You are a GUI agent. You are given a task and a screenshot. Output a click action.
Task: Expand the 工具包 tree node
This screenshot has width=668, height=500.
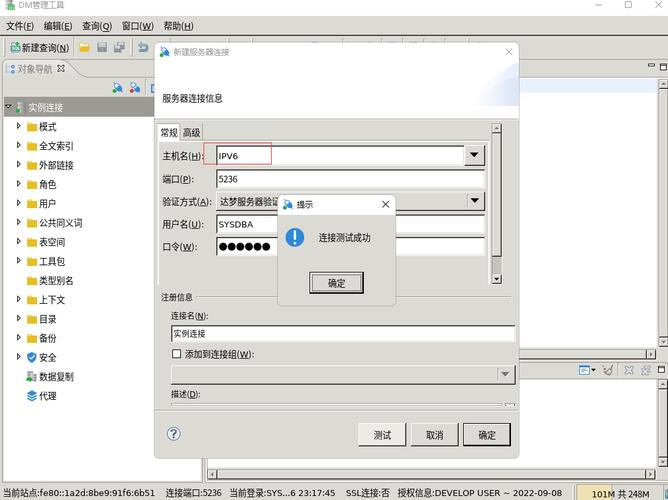point(18,260)
